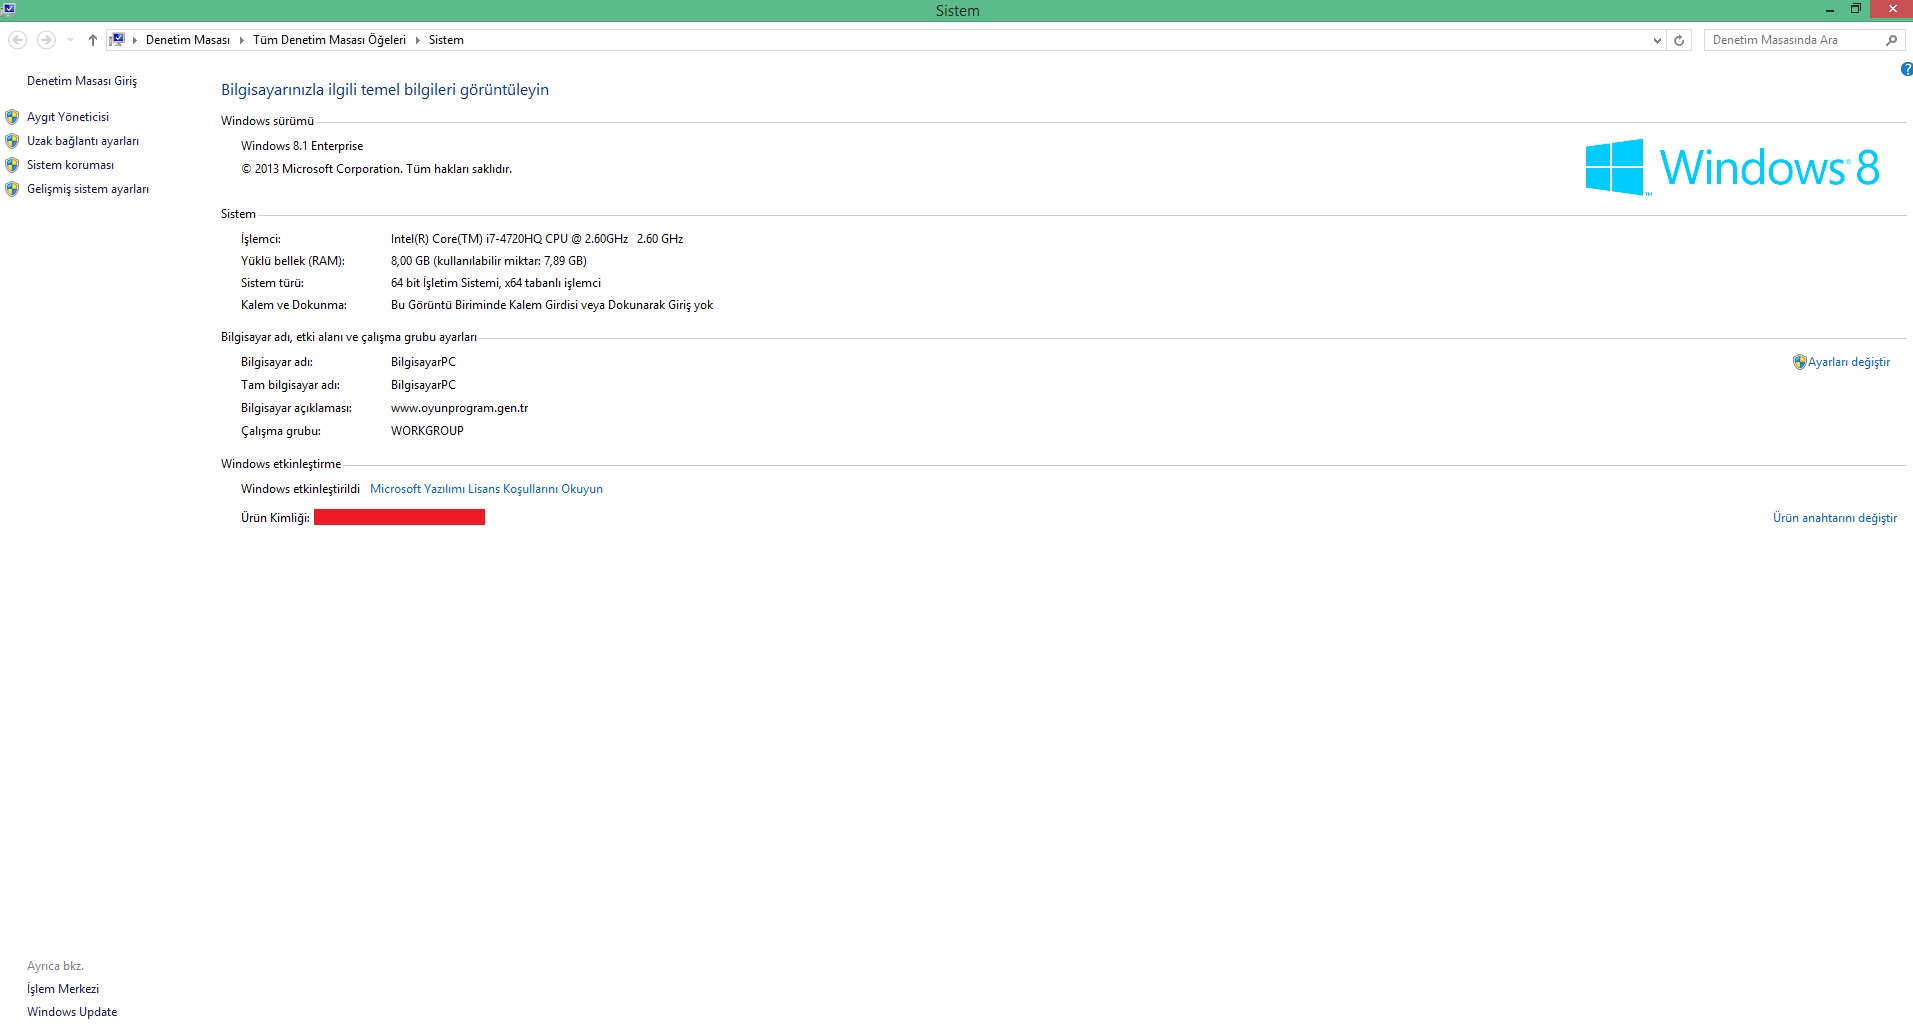Expand the chevron before Denetim Masası

tap(135, 40)
